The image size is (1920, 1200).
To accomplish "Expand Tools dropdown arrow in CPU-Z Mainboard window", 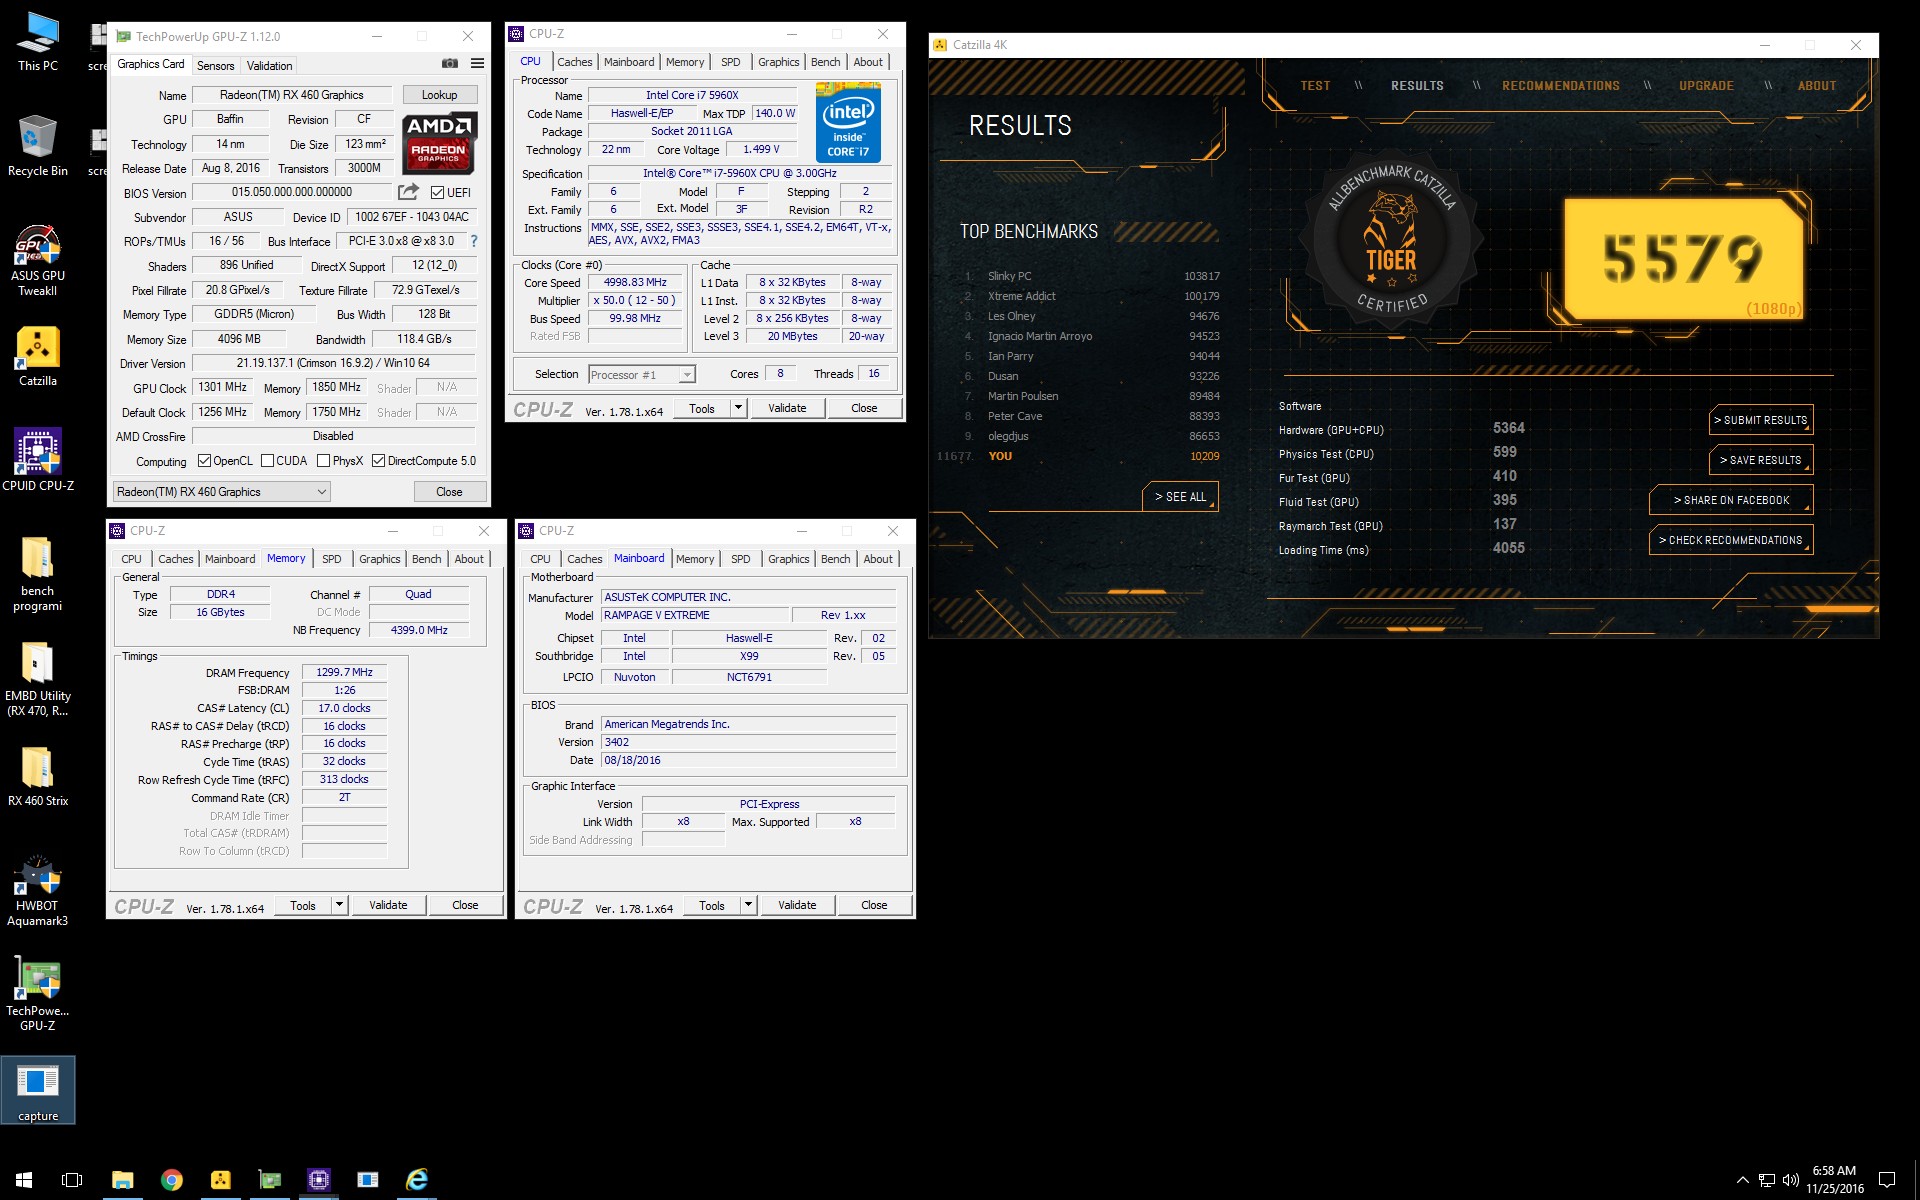I will [748, 905].
